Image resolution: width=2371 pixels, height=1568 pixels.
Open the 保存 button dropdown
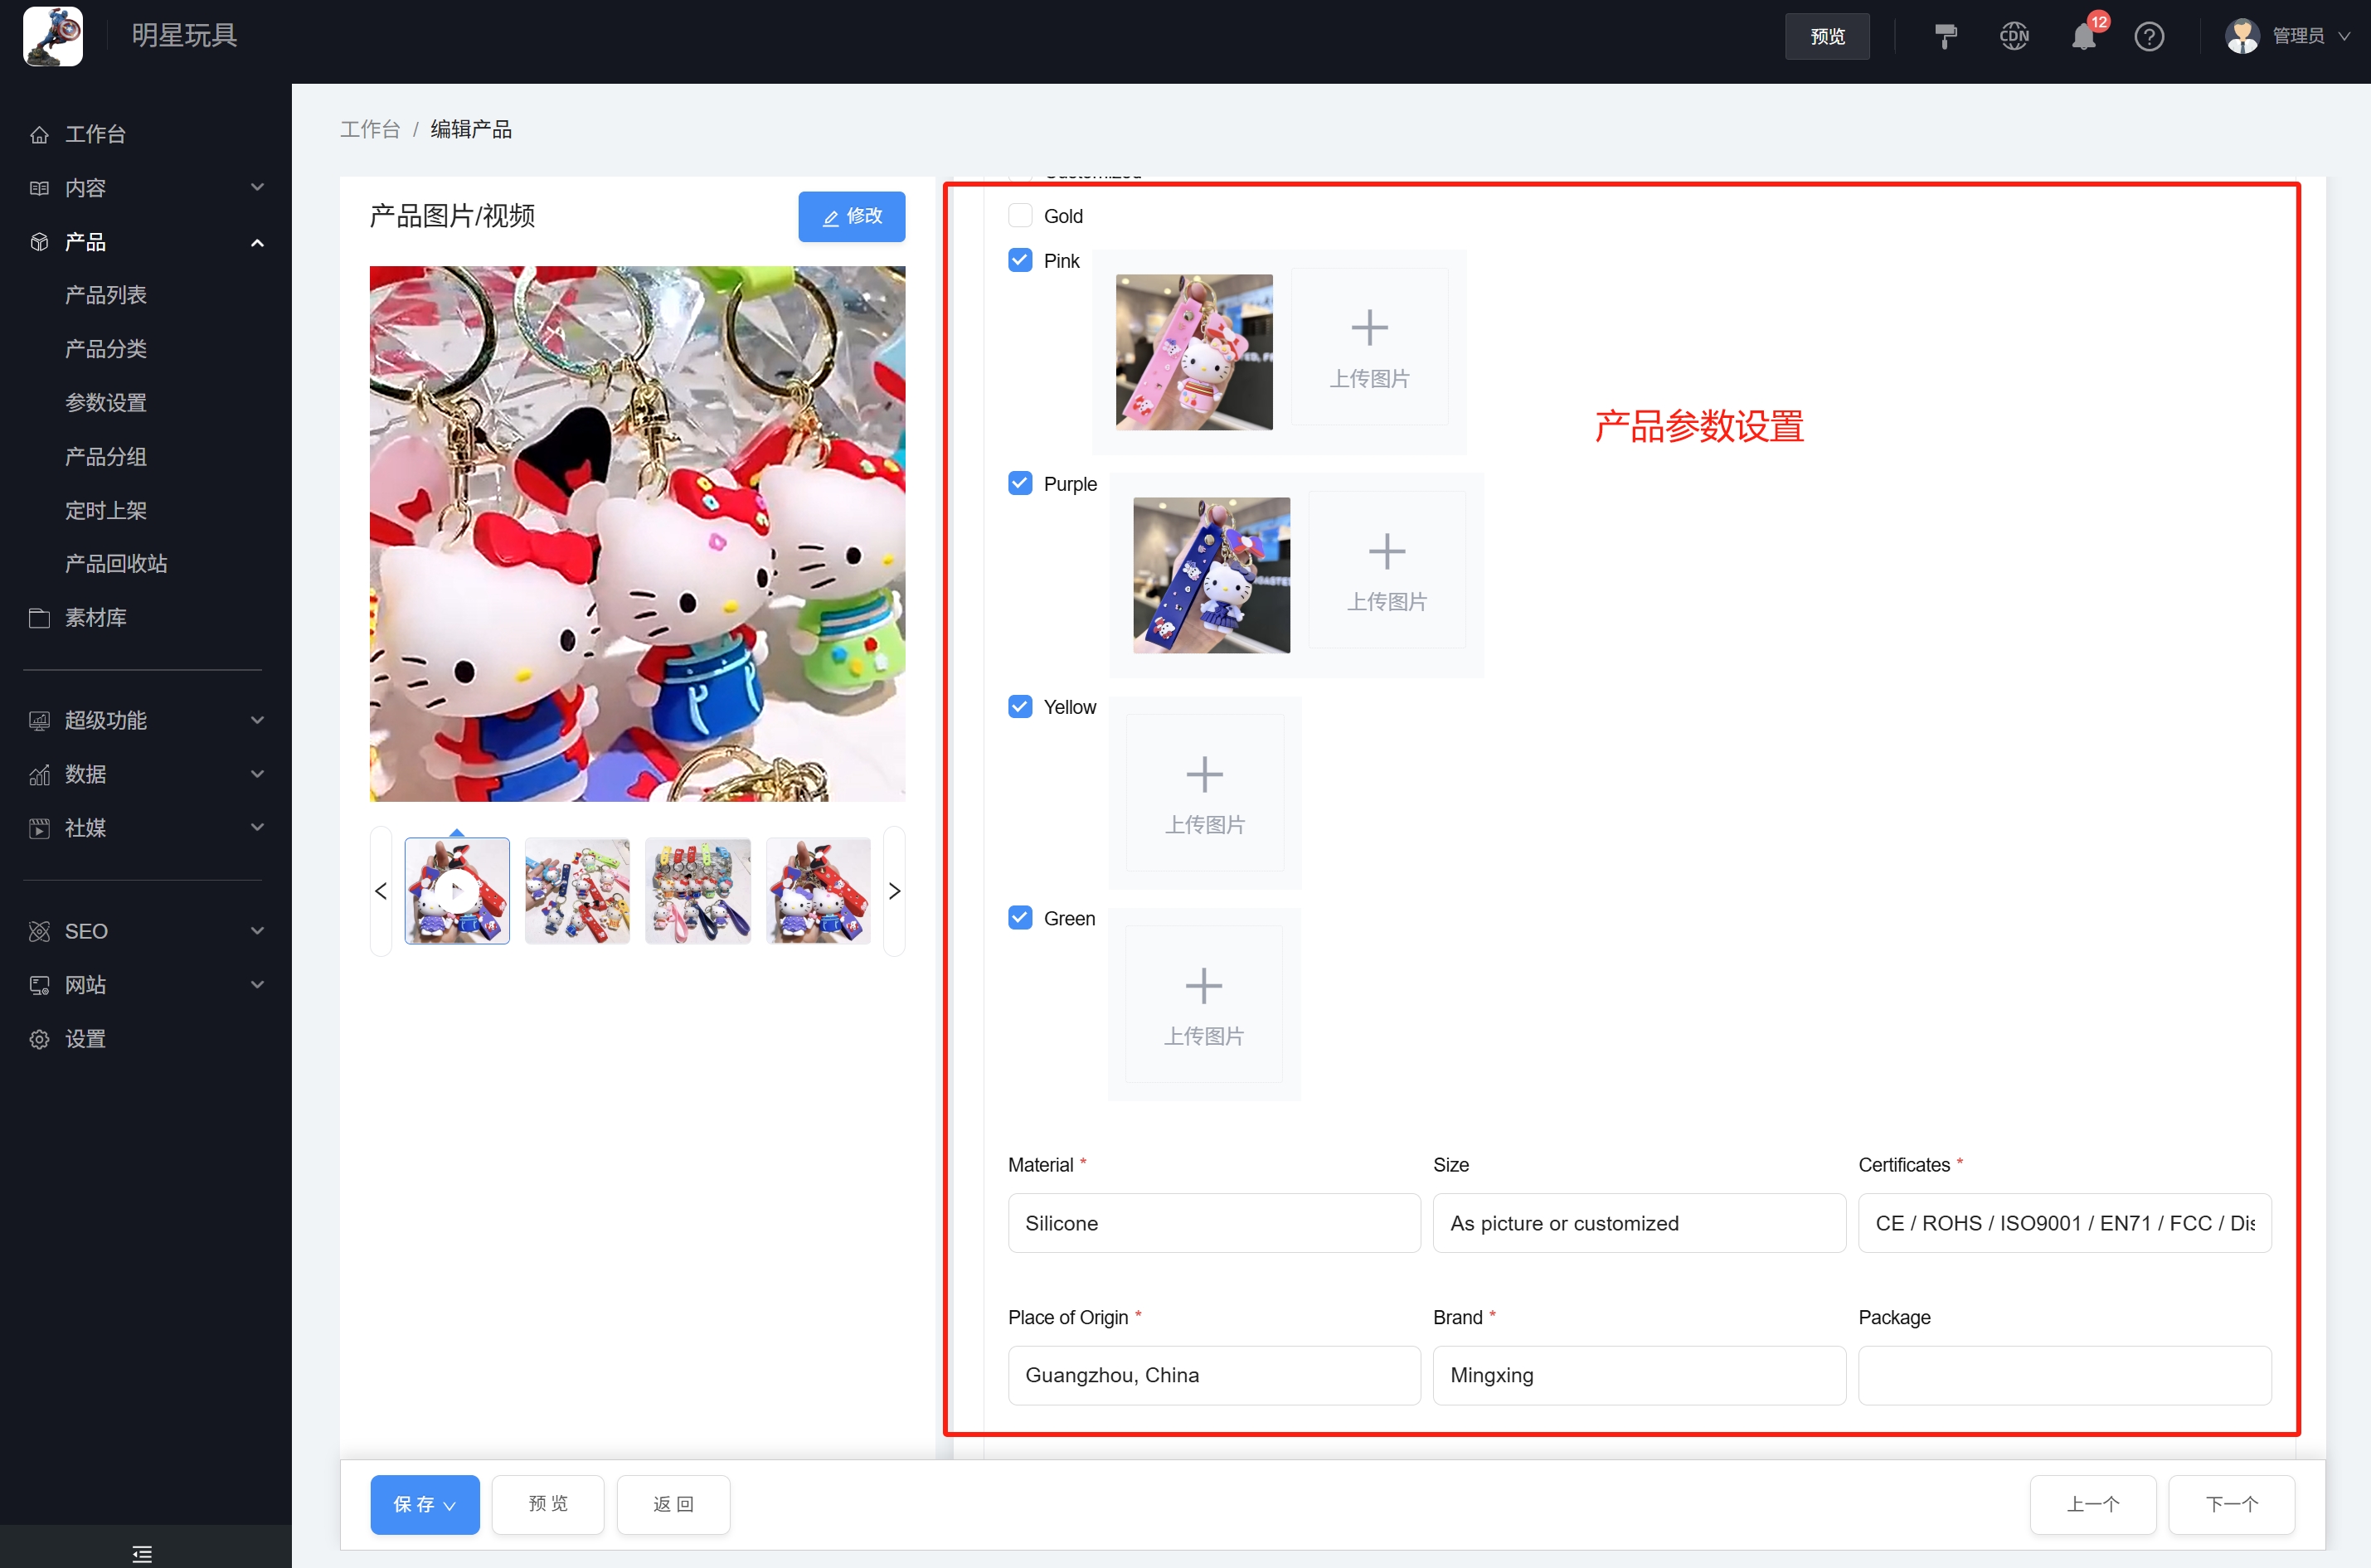[x=450, y=1506]
